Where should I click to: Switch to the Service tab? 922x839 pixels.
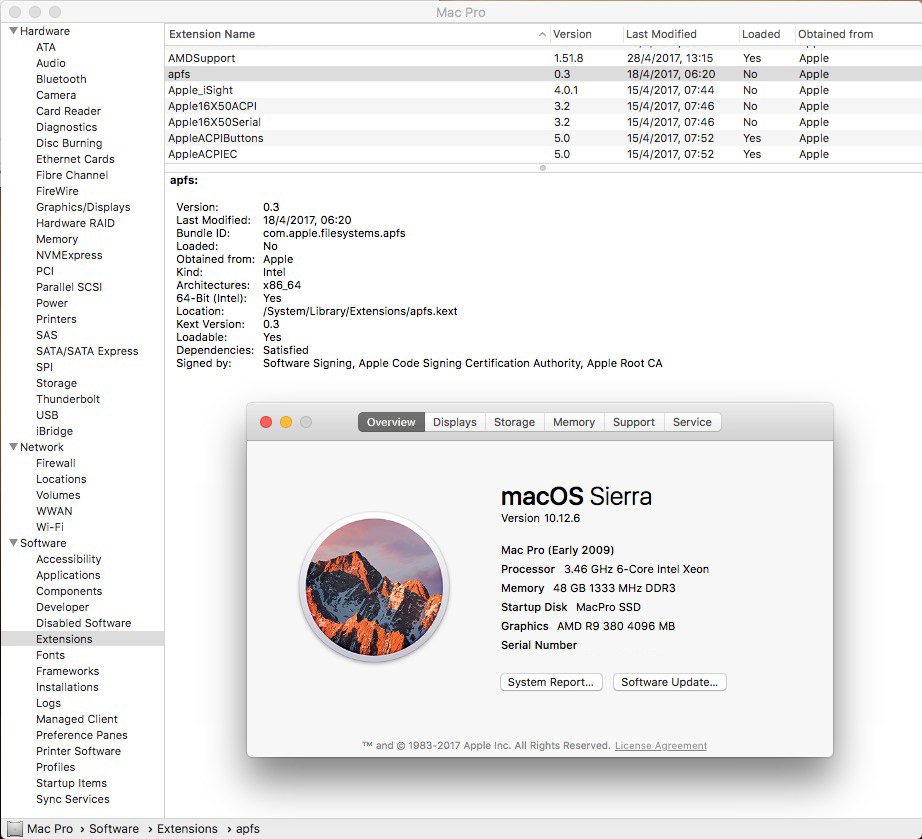[692, 422]
